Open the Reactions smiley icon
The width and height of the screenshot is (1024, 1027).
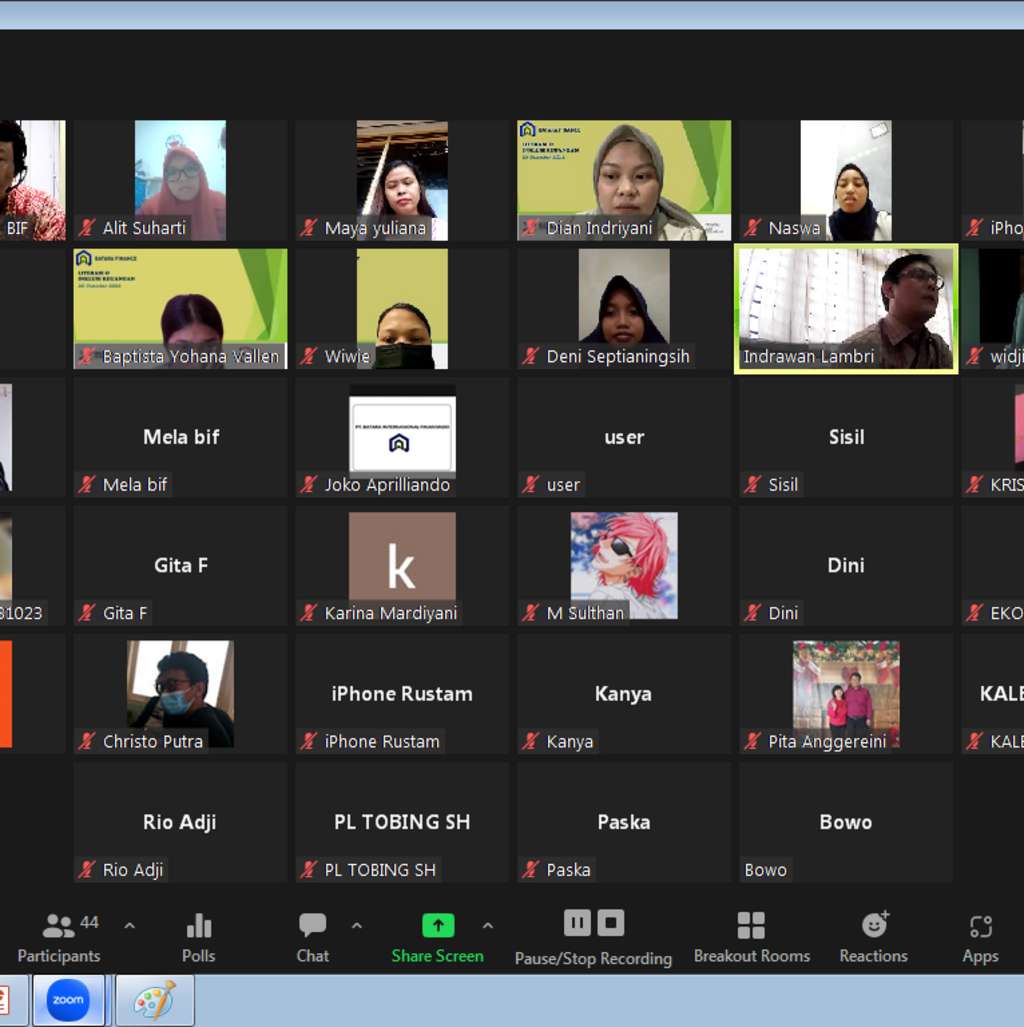[874, 925]
